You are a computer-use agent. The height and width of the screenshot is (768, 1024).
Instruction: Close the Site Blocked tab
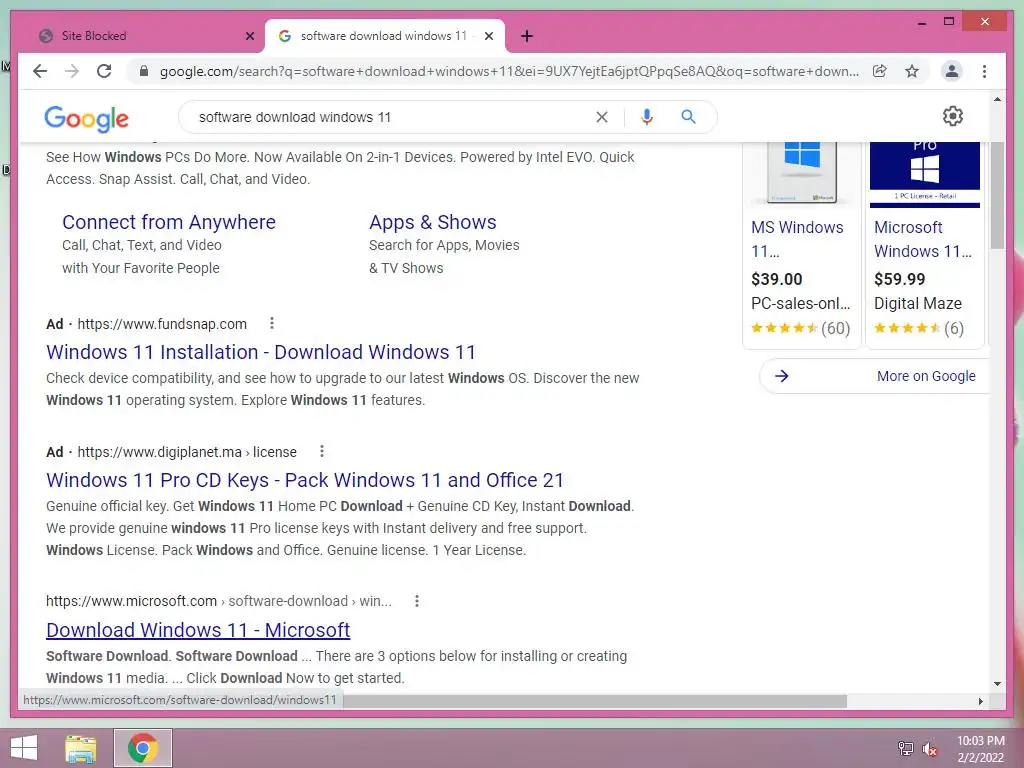(x=249, y=36)
